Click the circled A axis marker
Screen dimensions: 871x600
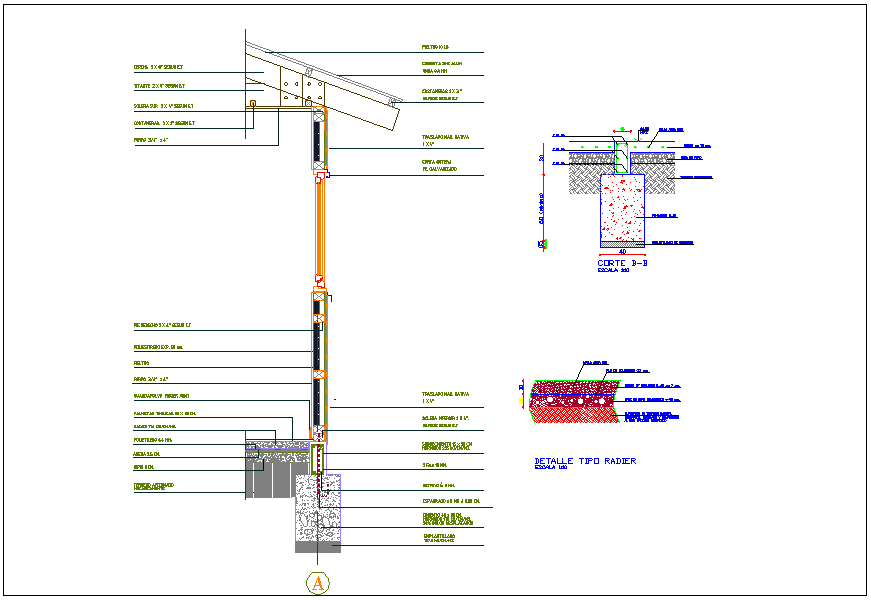[318, 581]
